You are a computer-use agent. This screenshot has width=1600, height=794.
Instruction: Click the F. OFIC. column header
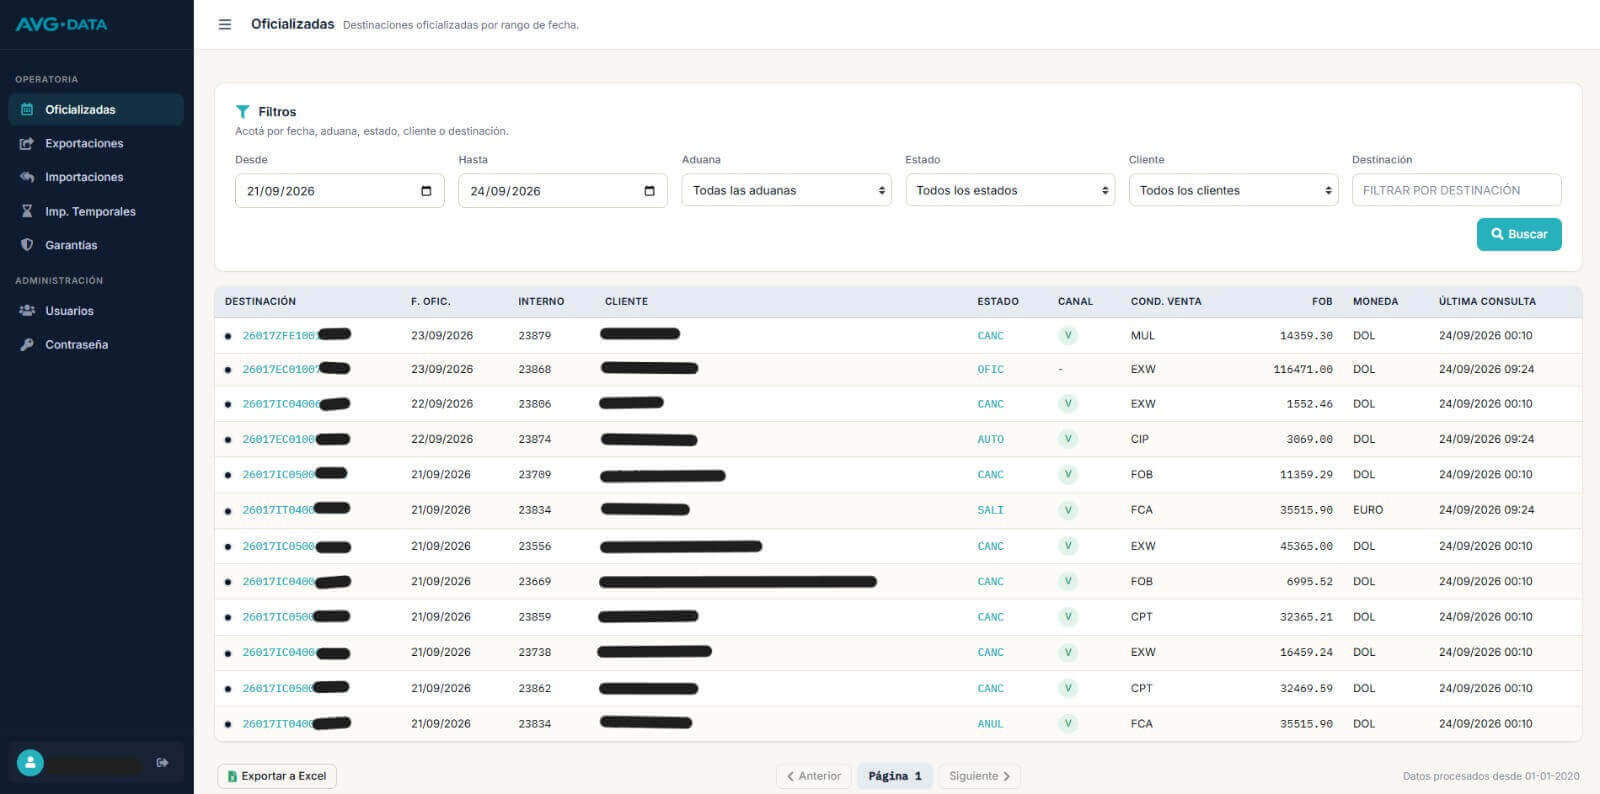tap(430, 301)
